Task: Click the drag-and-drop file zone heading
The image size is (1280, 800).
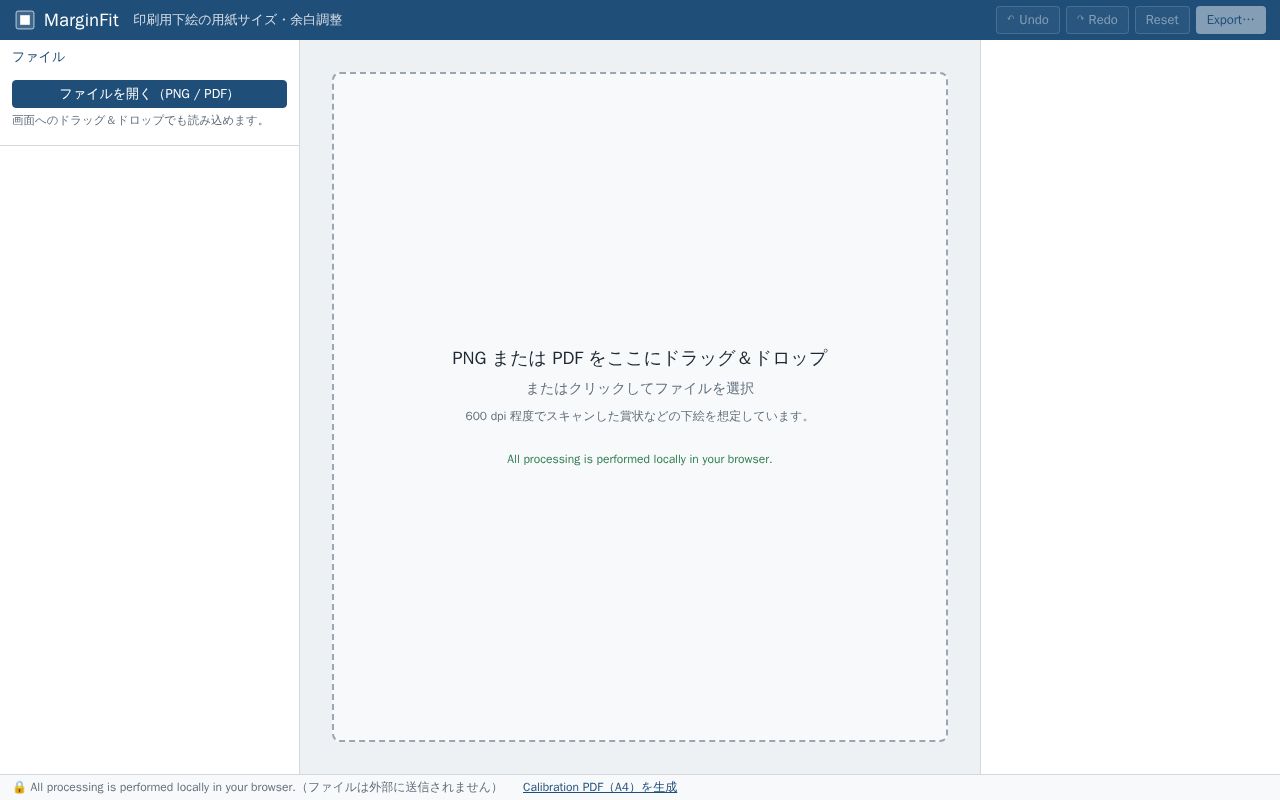Action: (640, 358)
